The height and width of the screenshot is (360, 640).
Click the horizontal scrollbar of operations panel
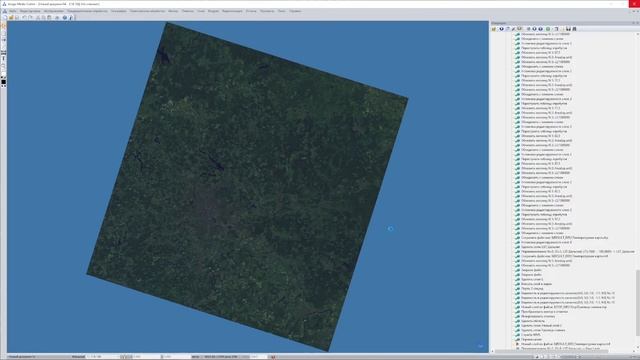pyautogui.click(x=551, y=351)
